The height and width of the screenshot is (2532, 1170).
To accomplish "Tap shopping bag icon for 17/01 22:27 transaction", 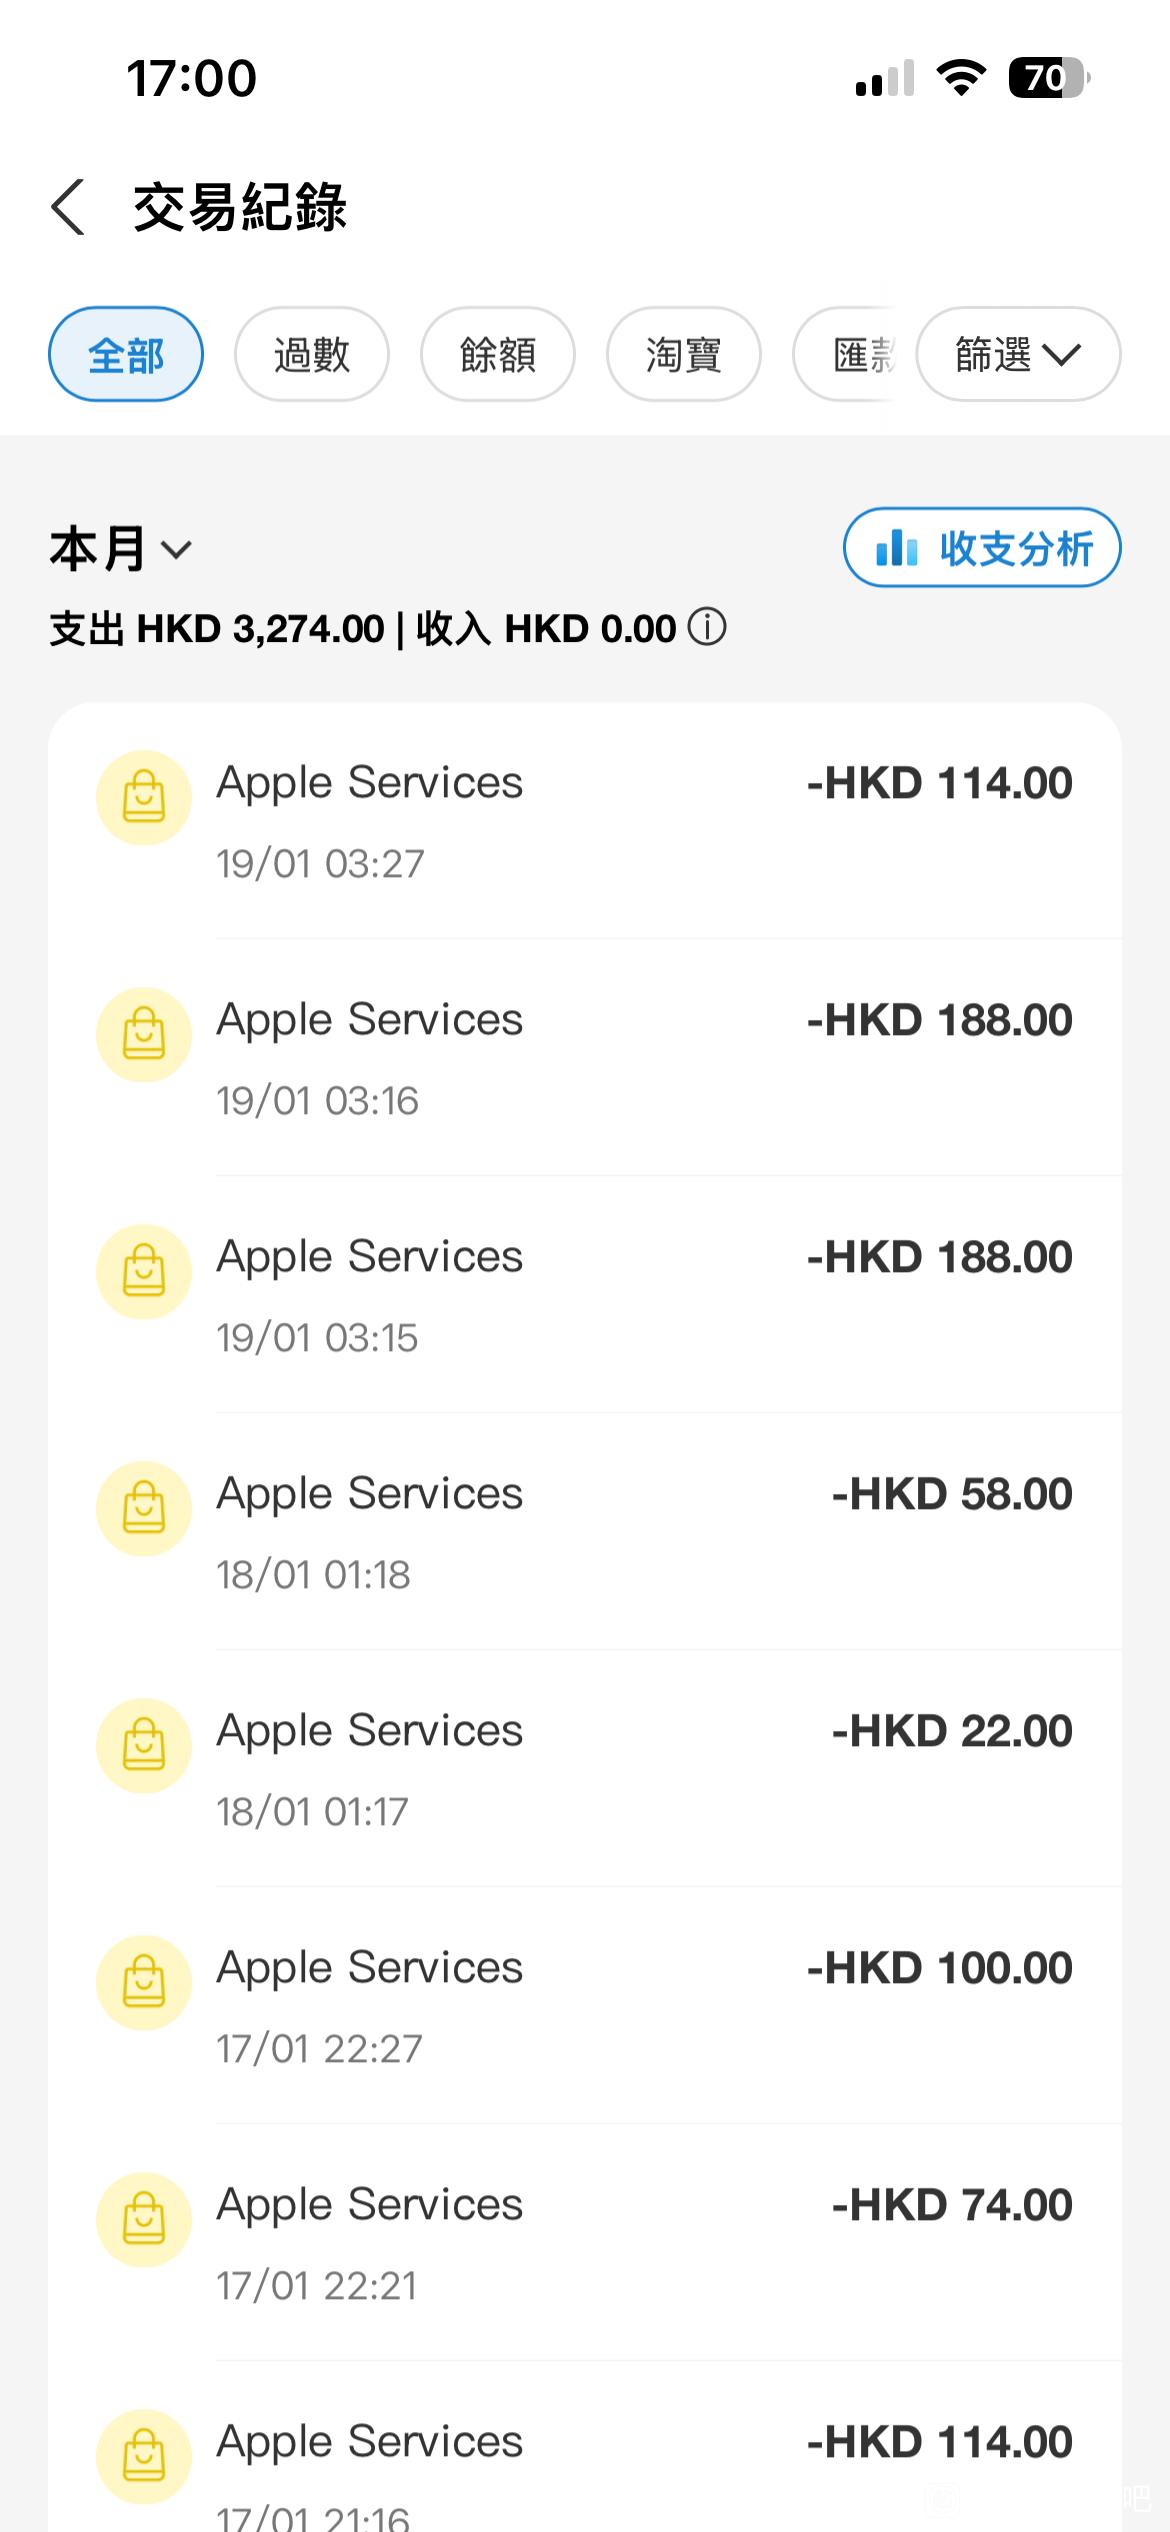I will tap(144, 1983).
